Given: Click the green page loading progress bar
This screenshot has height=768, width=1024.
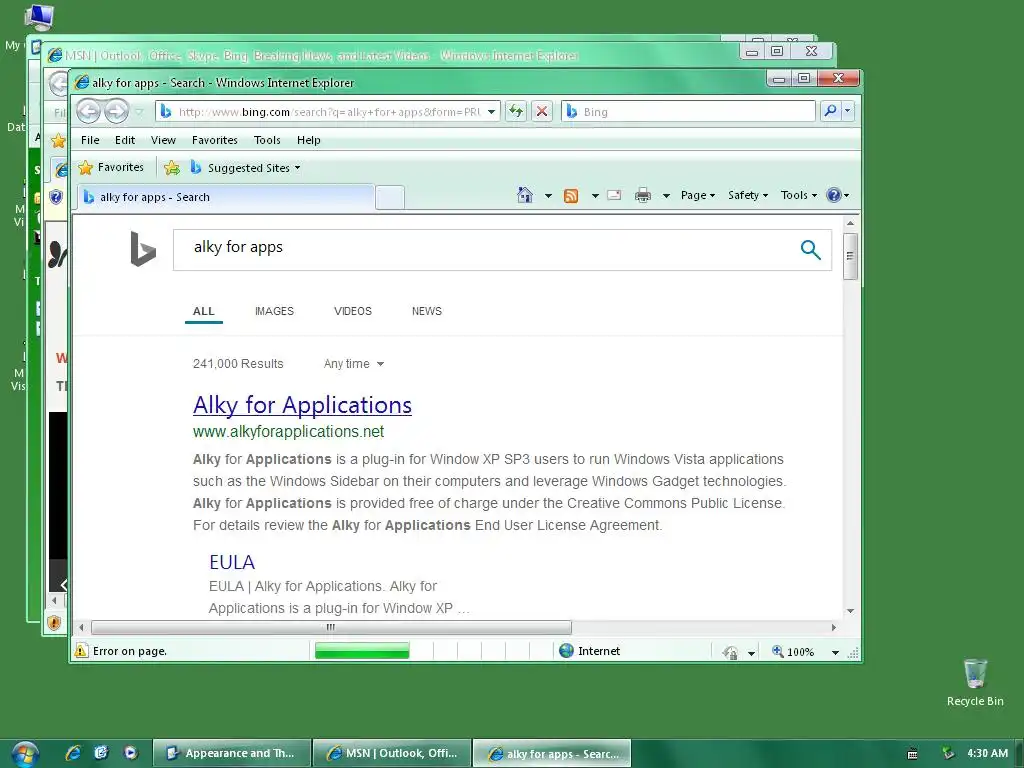Looking at the screenshot, I should pyautogui.click(x=362, y=650).
